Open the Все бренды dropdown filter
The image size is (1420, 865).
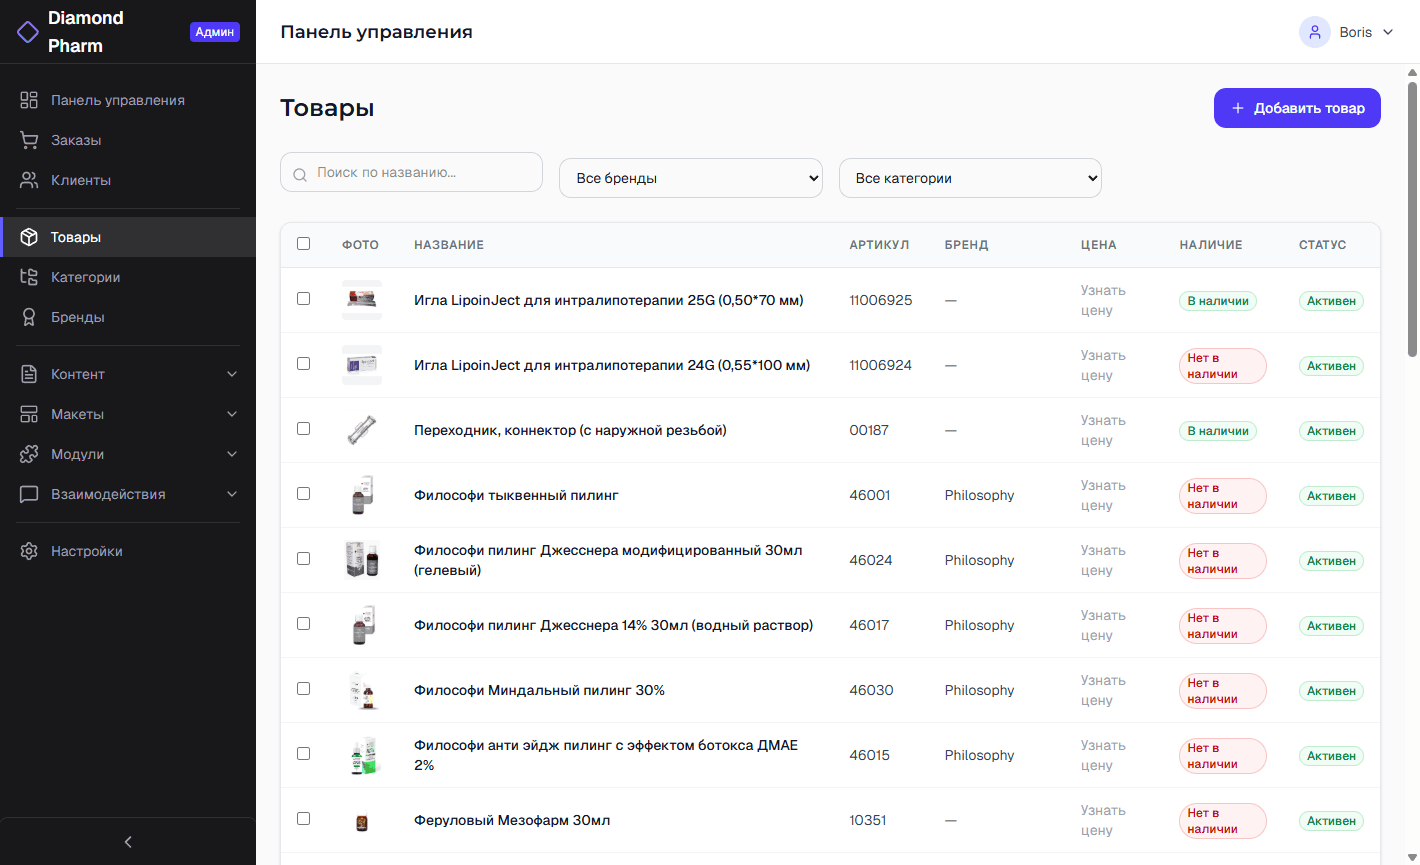tap(690, 178)
